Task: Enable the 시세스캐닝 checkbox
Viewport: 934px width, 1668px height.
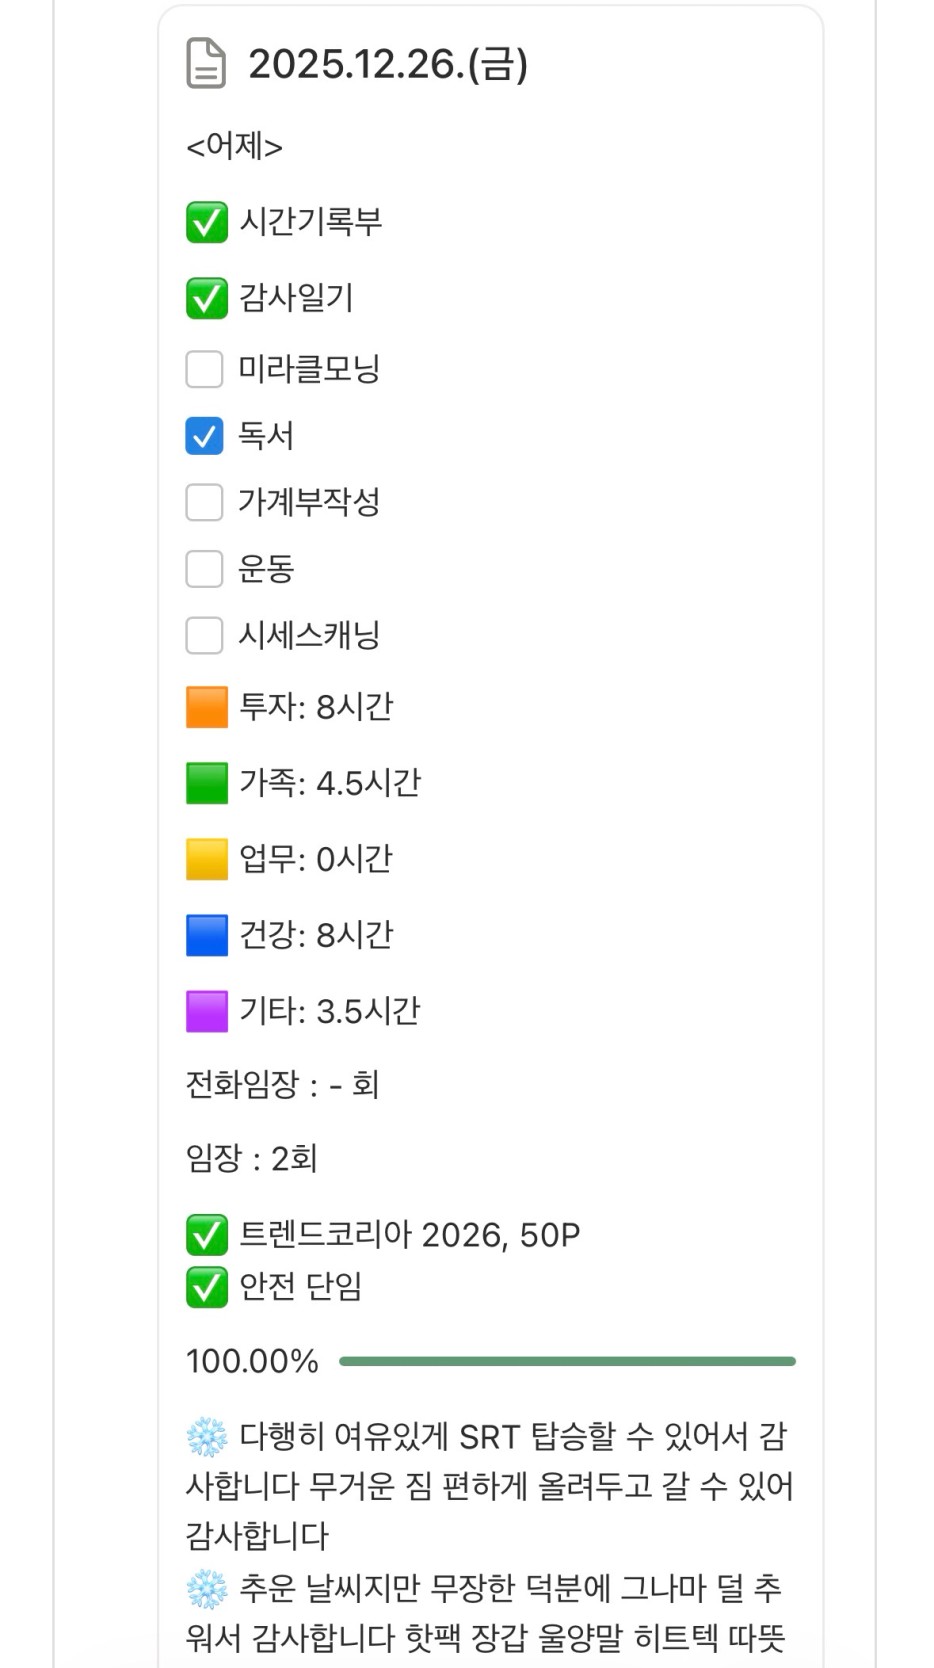Action: (x=205, y=635)
